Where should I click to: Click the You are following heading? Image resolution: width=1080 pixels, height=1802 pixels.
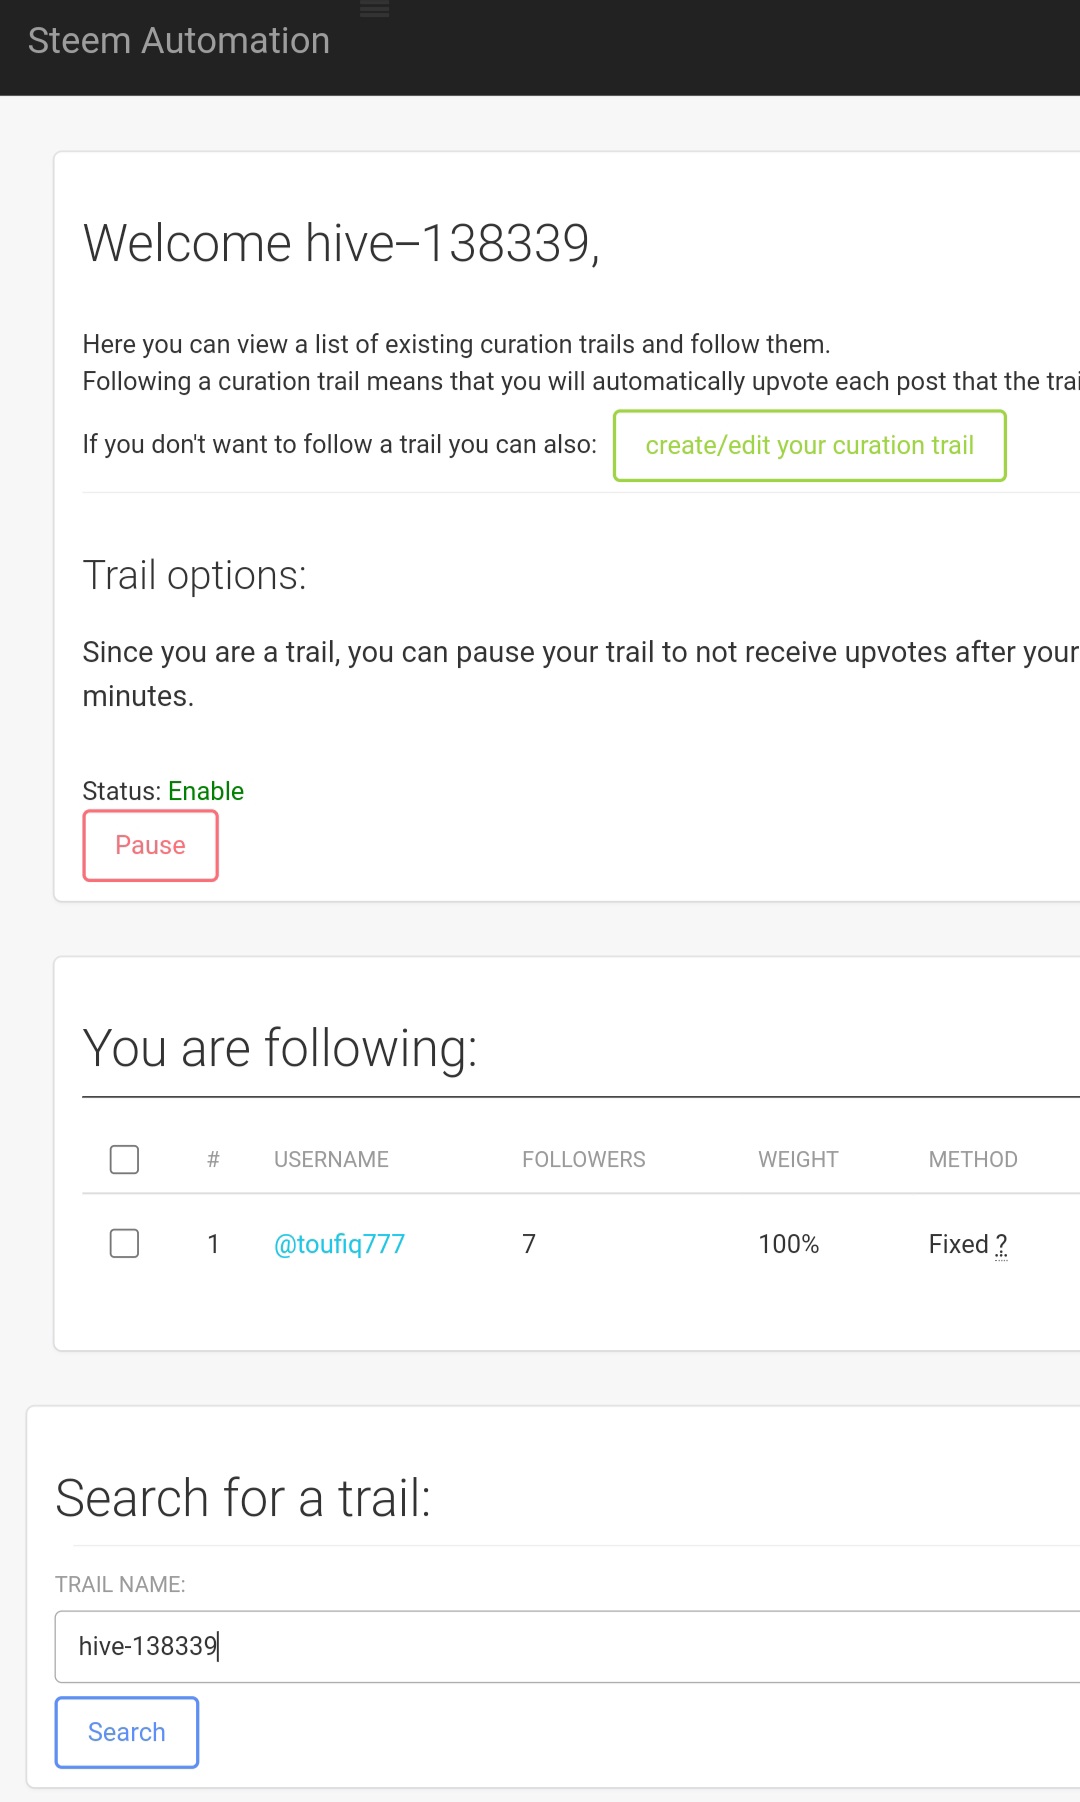coord(280,1049)
